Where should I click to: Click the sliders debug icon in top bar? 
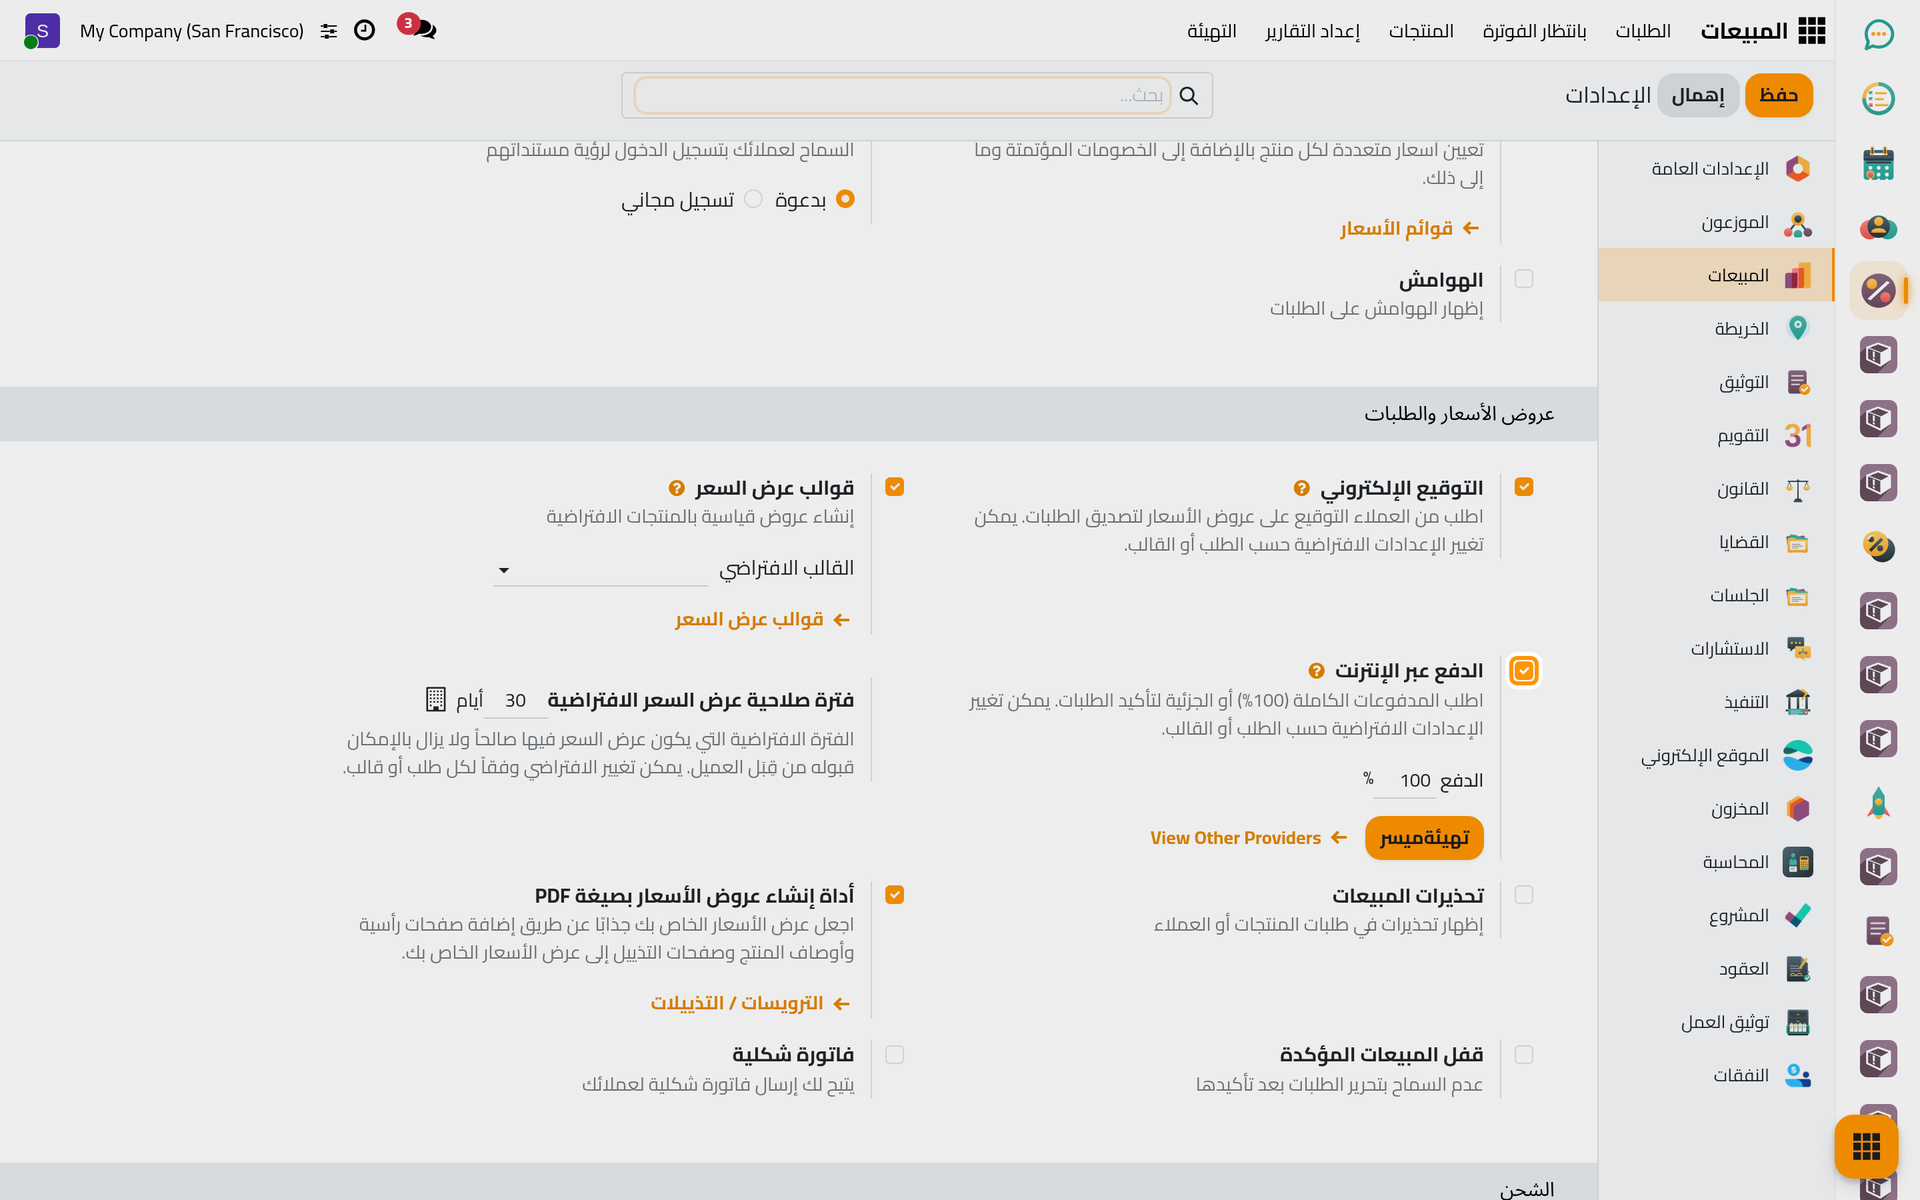(x=329, y=31)
